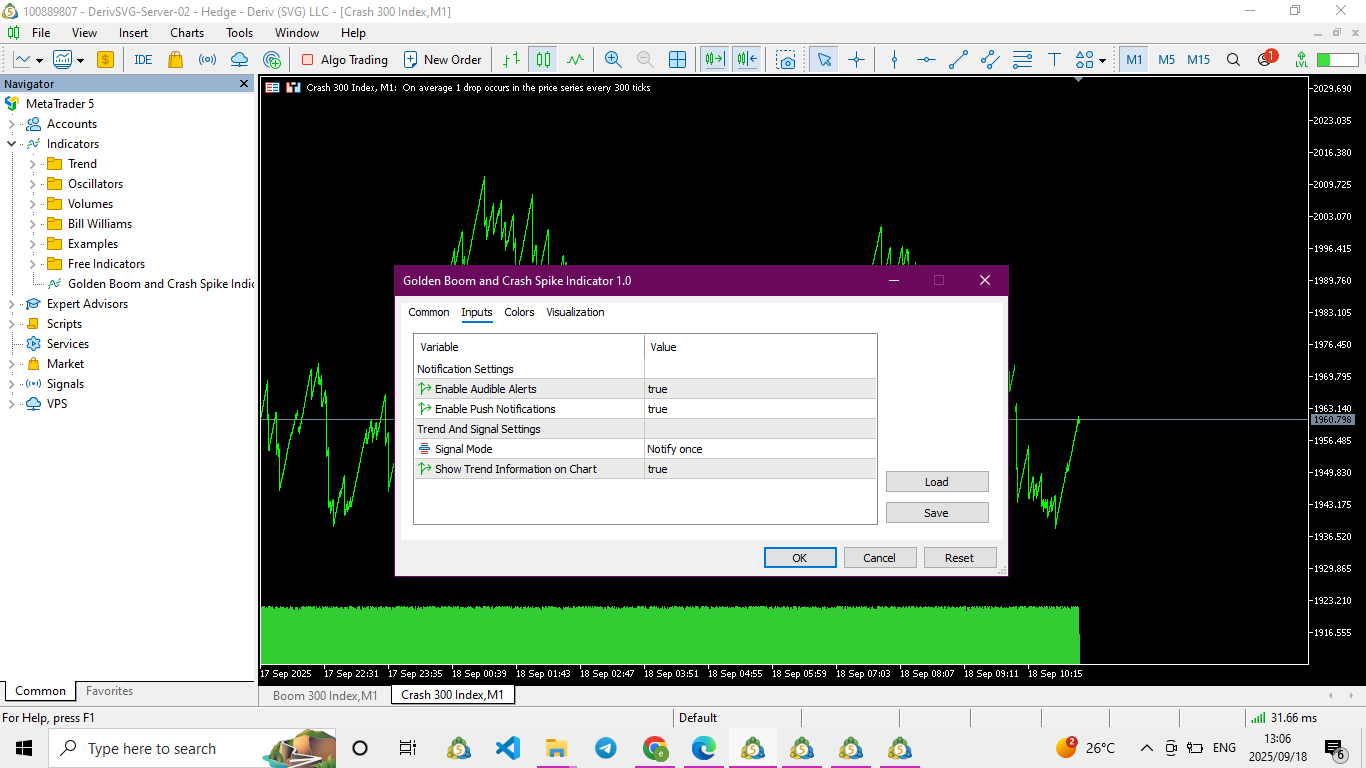
Task: Take a chart screenshot with camera icon
Action: tap(787, 60)
